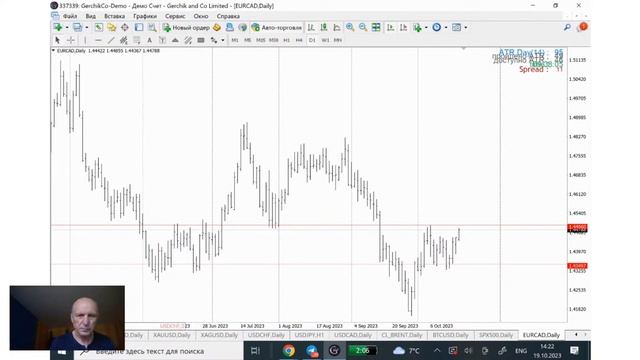Open the Periods clock icon

[437, 27]
